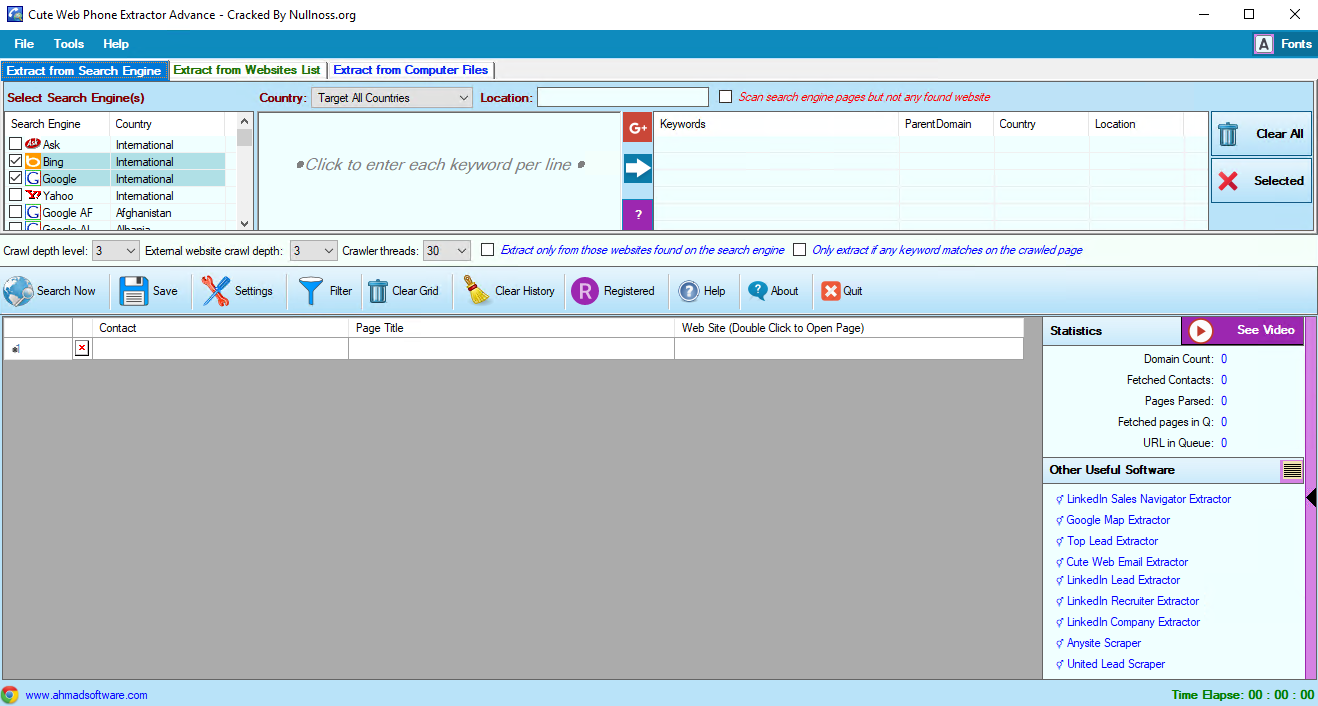Image resolution: width=1318 pixels, height=706 pixels.
Task: Click the Clear All trash bin icon
Action: pyautogui.click(x=1228, y=134)
